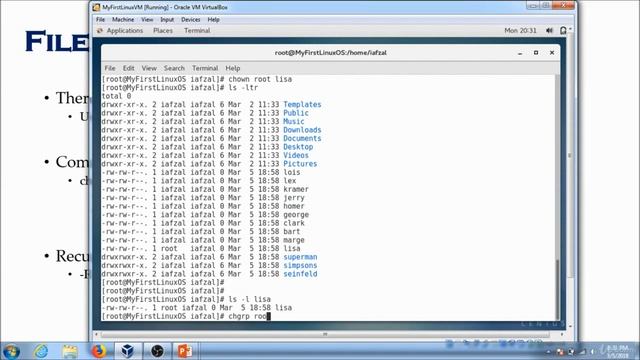Click the Documents directory entry

(302, 138)
